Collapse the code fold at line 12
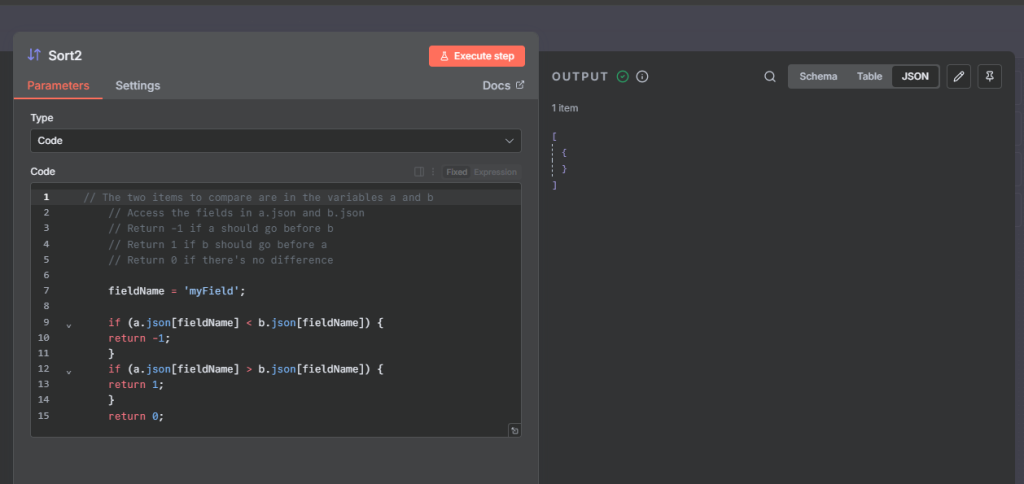This screenshot has height=484, width=1024. pos(68,371)
